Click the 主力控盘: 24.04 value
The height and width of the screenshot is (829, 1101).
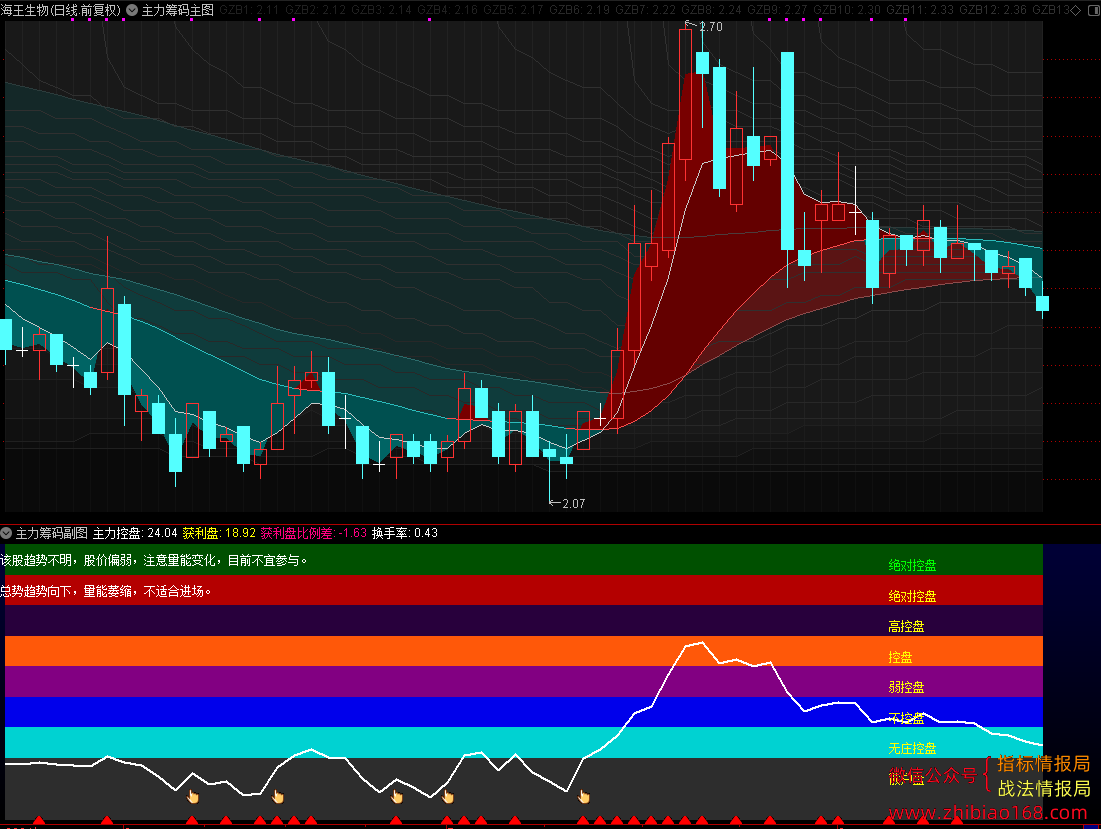135,533
